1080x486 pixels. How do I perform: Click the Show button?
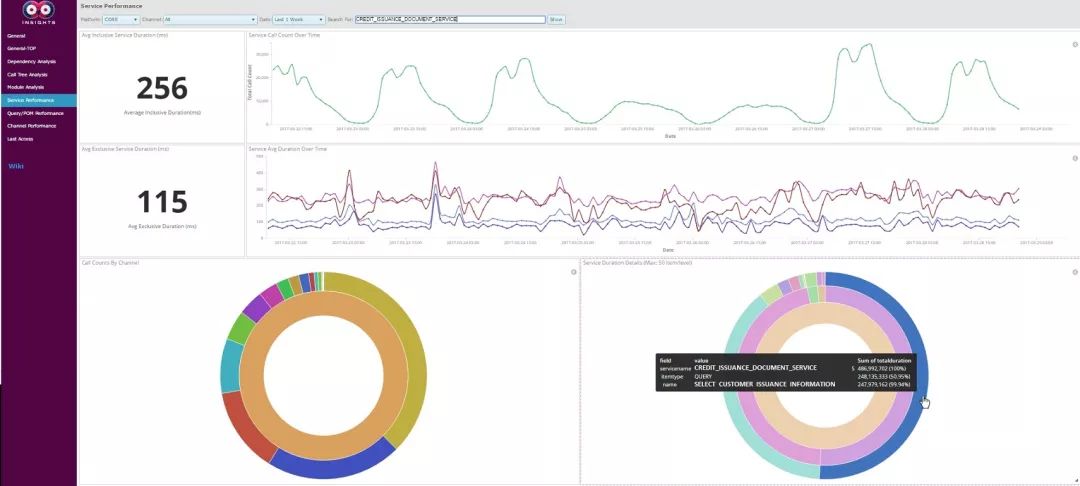click(557, 20)
